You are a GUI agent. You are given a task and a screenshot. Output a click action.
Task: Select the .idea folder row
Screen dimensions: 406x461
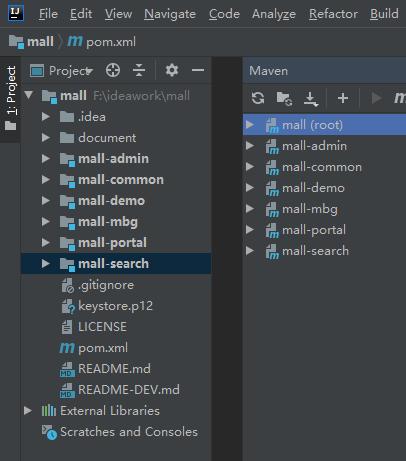[116, 117]
